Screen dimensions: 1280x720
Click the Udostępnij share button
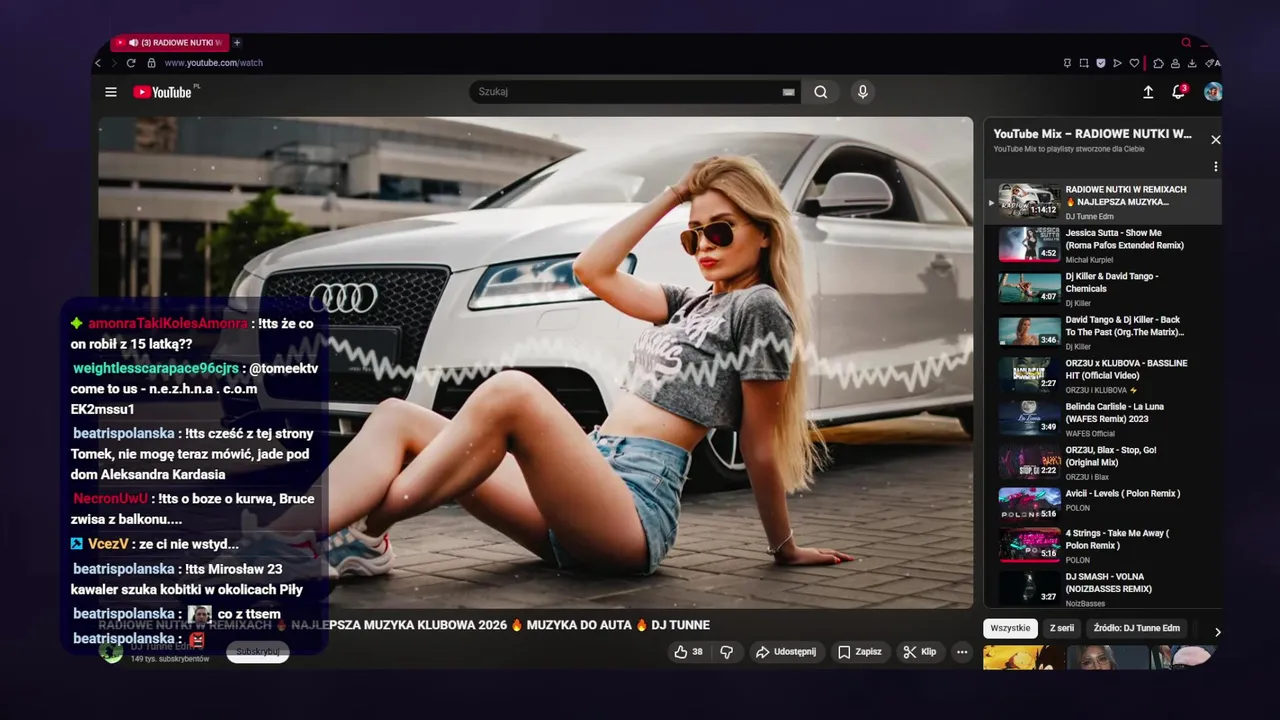tap(786, 652)
